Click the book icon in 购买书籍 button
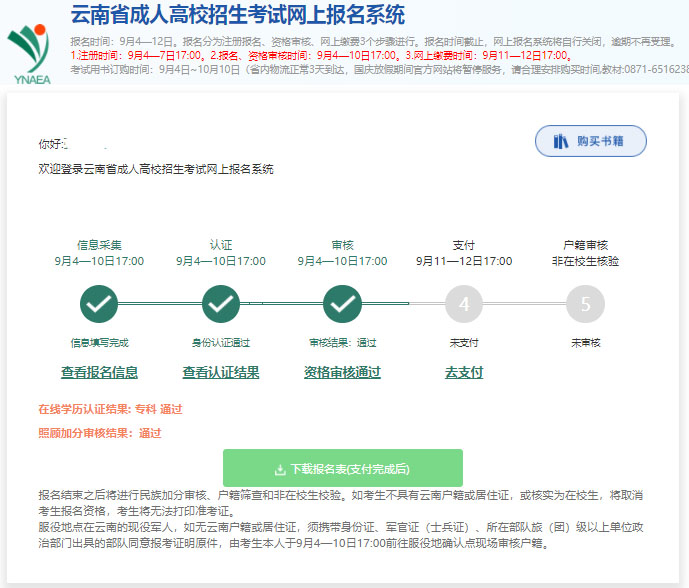The height and width of the screenshot is (588, 689). (561, 141)
